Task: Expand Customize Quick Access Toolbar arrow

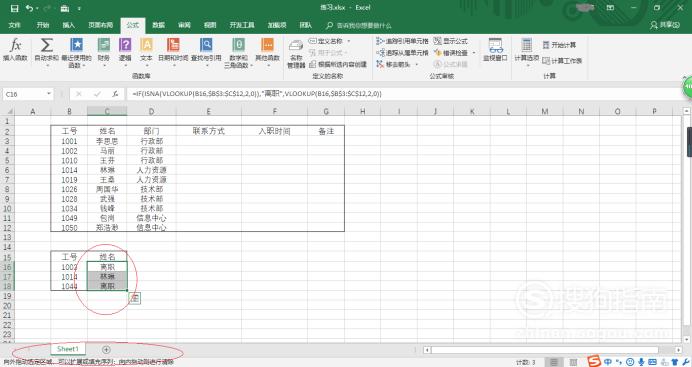Action: (79, 8)
